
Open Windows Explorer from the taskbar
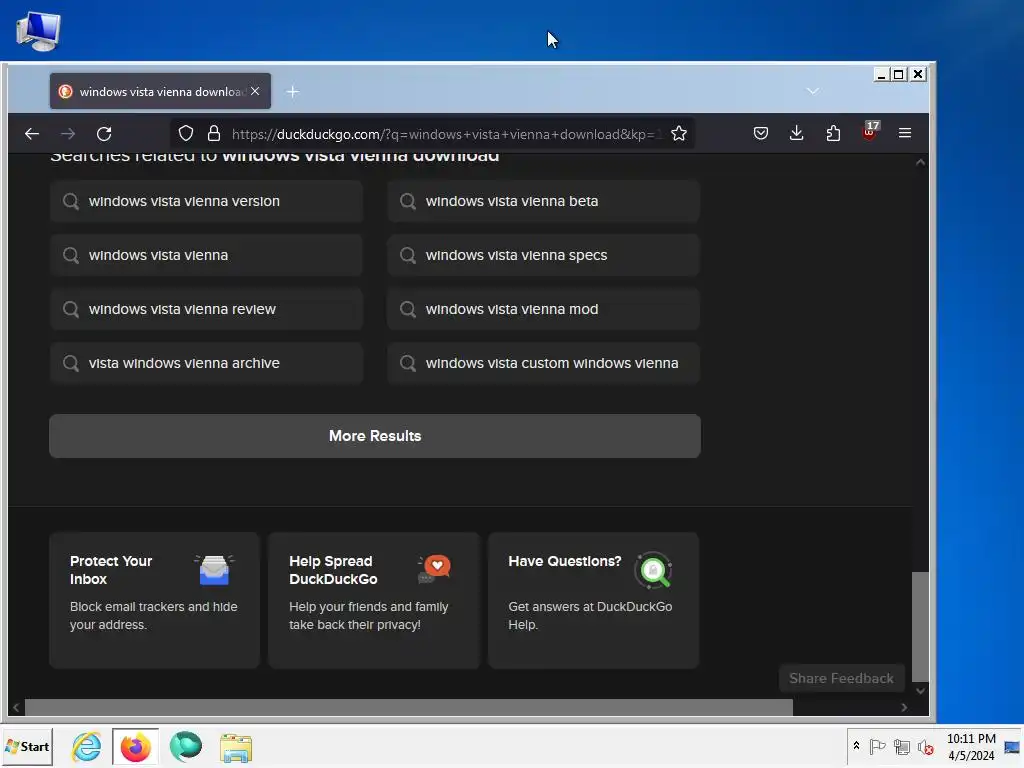click(x=236, y=748)
